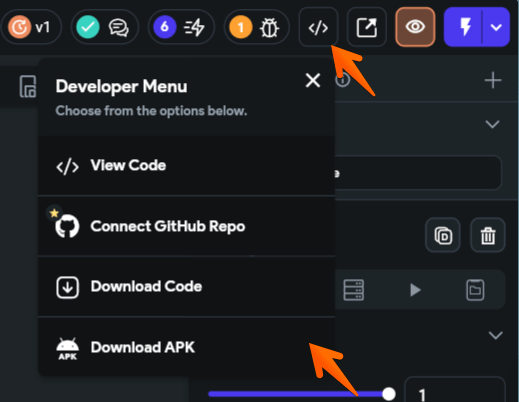The width and height of the screenshot is (519, 402).
Task: Click the info circle icon
Action: [x=342, y=80]
